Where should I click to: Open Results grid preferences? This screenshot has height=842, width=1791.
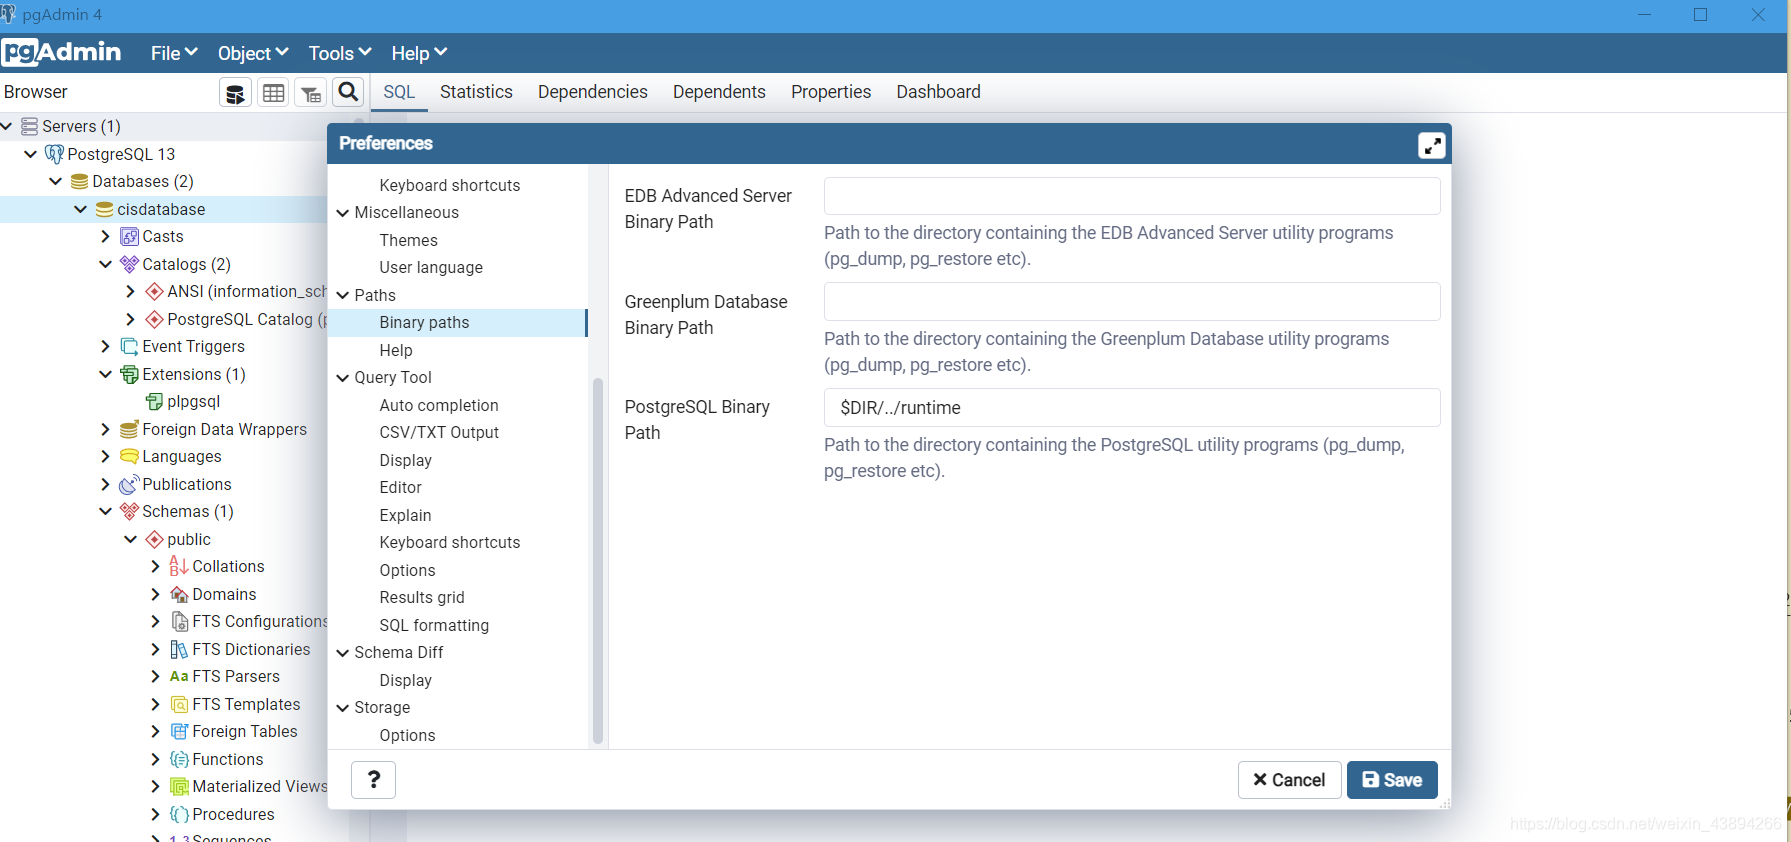[422, 598]
